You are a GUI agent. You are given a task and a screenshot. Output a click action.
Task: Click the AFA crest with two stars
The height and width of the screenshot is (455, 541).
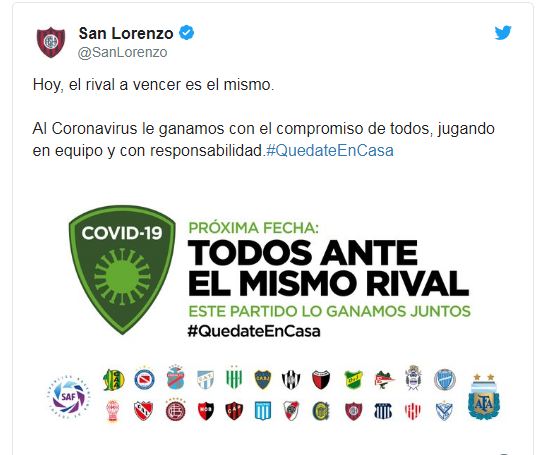tap(484, 396)
